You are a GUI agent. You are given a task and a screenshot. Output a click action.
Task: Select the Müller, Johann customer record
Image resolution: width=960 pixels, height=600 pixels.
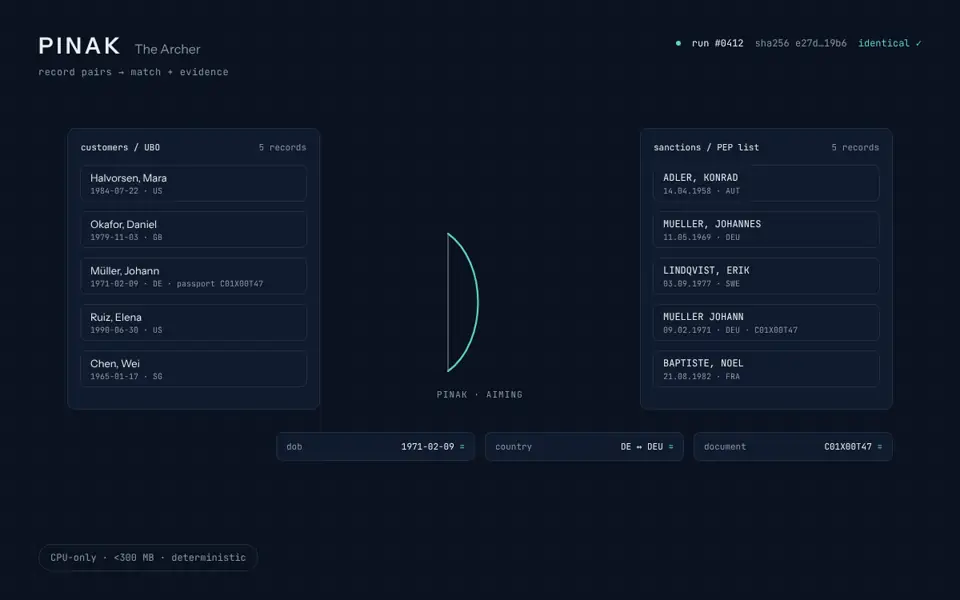pos(193,276)
